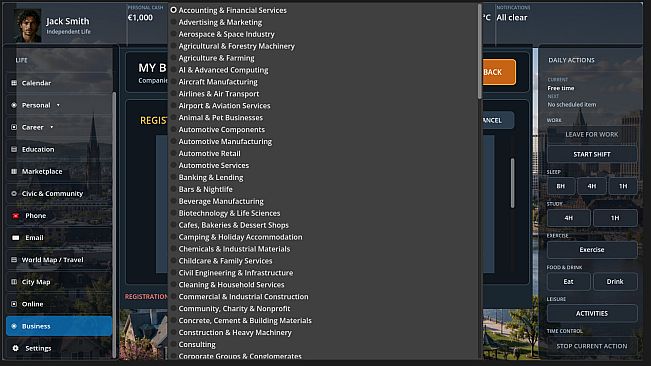Expand the Career menu arrow
This screenshot has width=651, height=366.
(x=51, y=127)
